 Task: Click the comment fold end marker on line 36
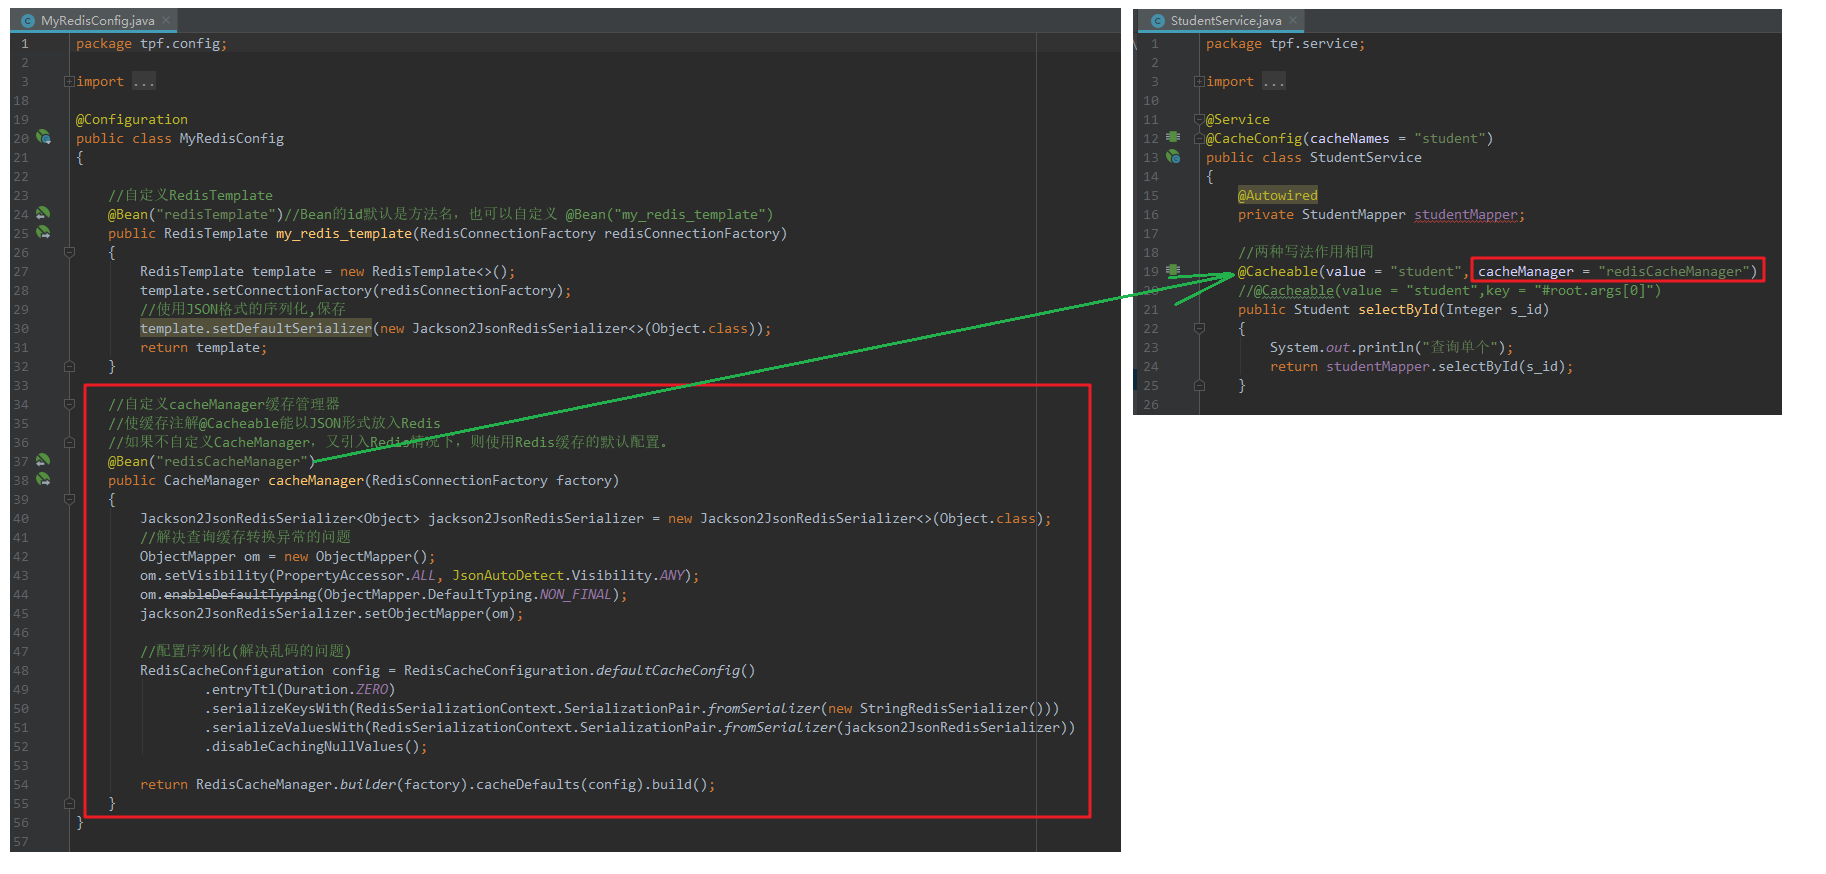(69, 442)
